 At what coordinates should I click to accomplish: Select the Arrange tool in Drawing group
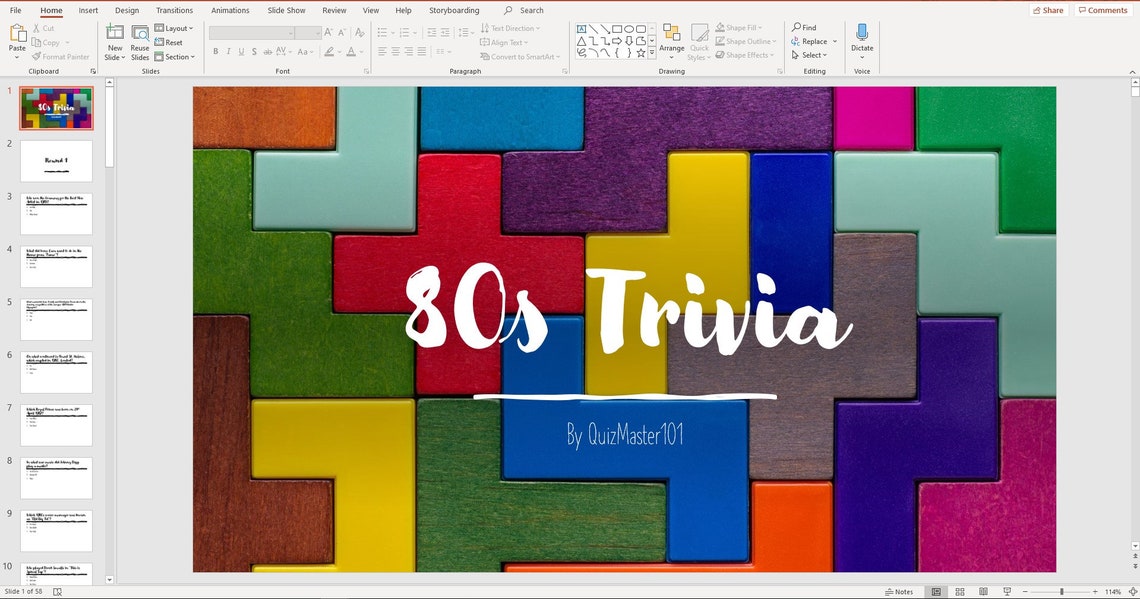tap(671, 42)
